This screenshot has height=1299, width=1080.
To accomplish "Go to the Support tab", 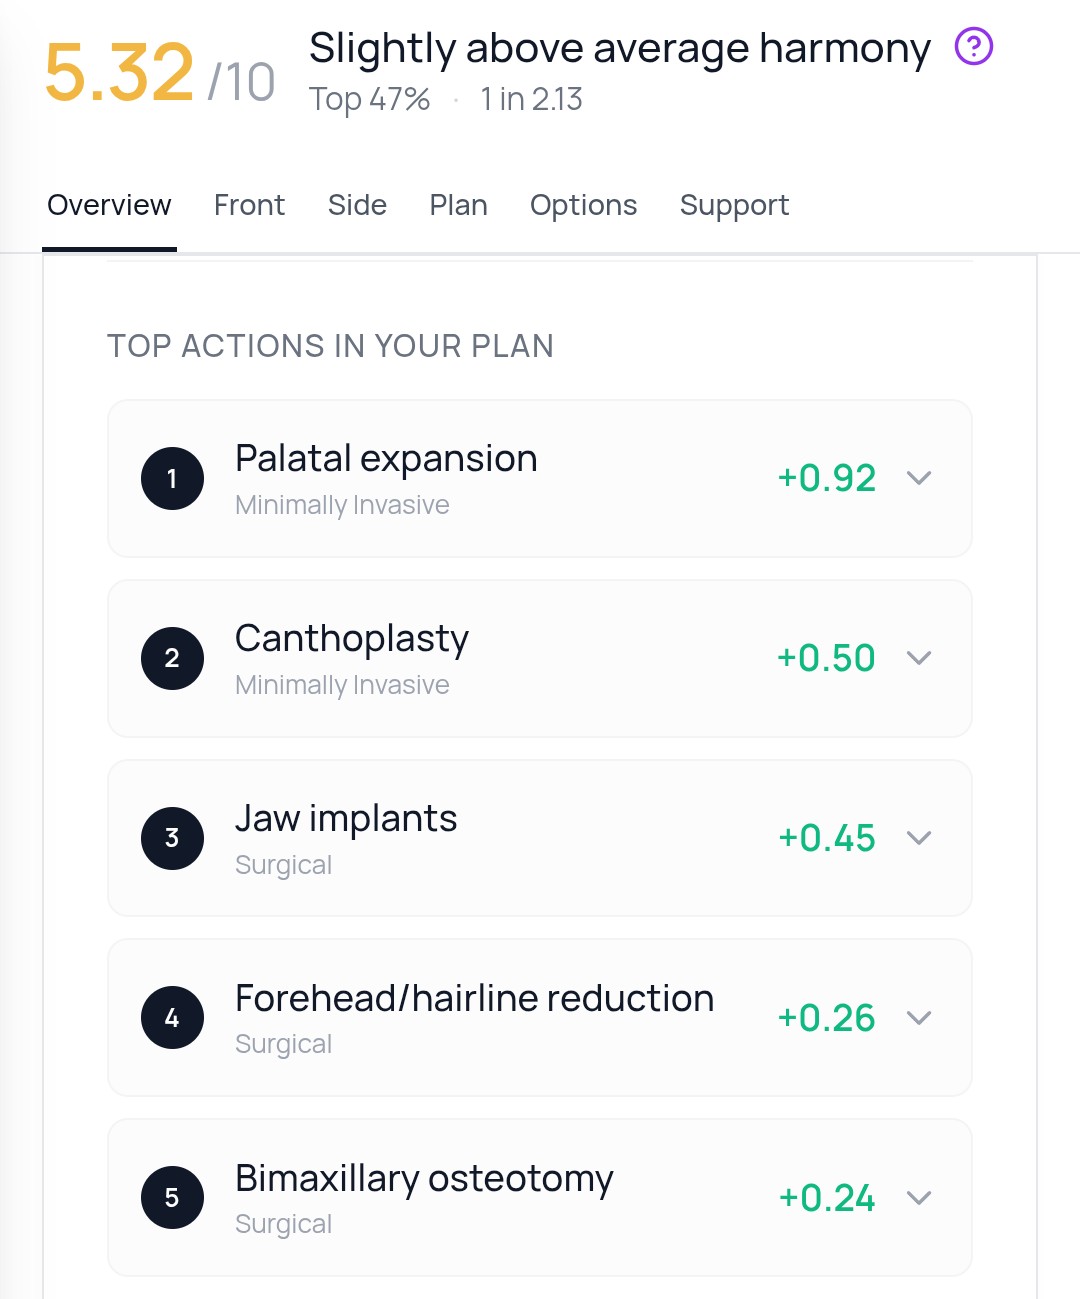I will tap(734, 205).
